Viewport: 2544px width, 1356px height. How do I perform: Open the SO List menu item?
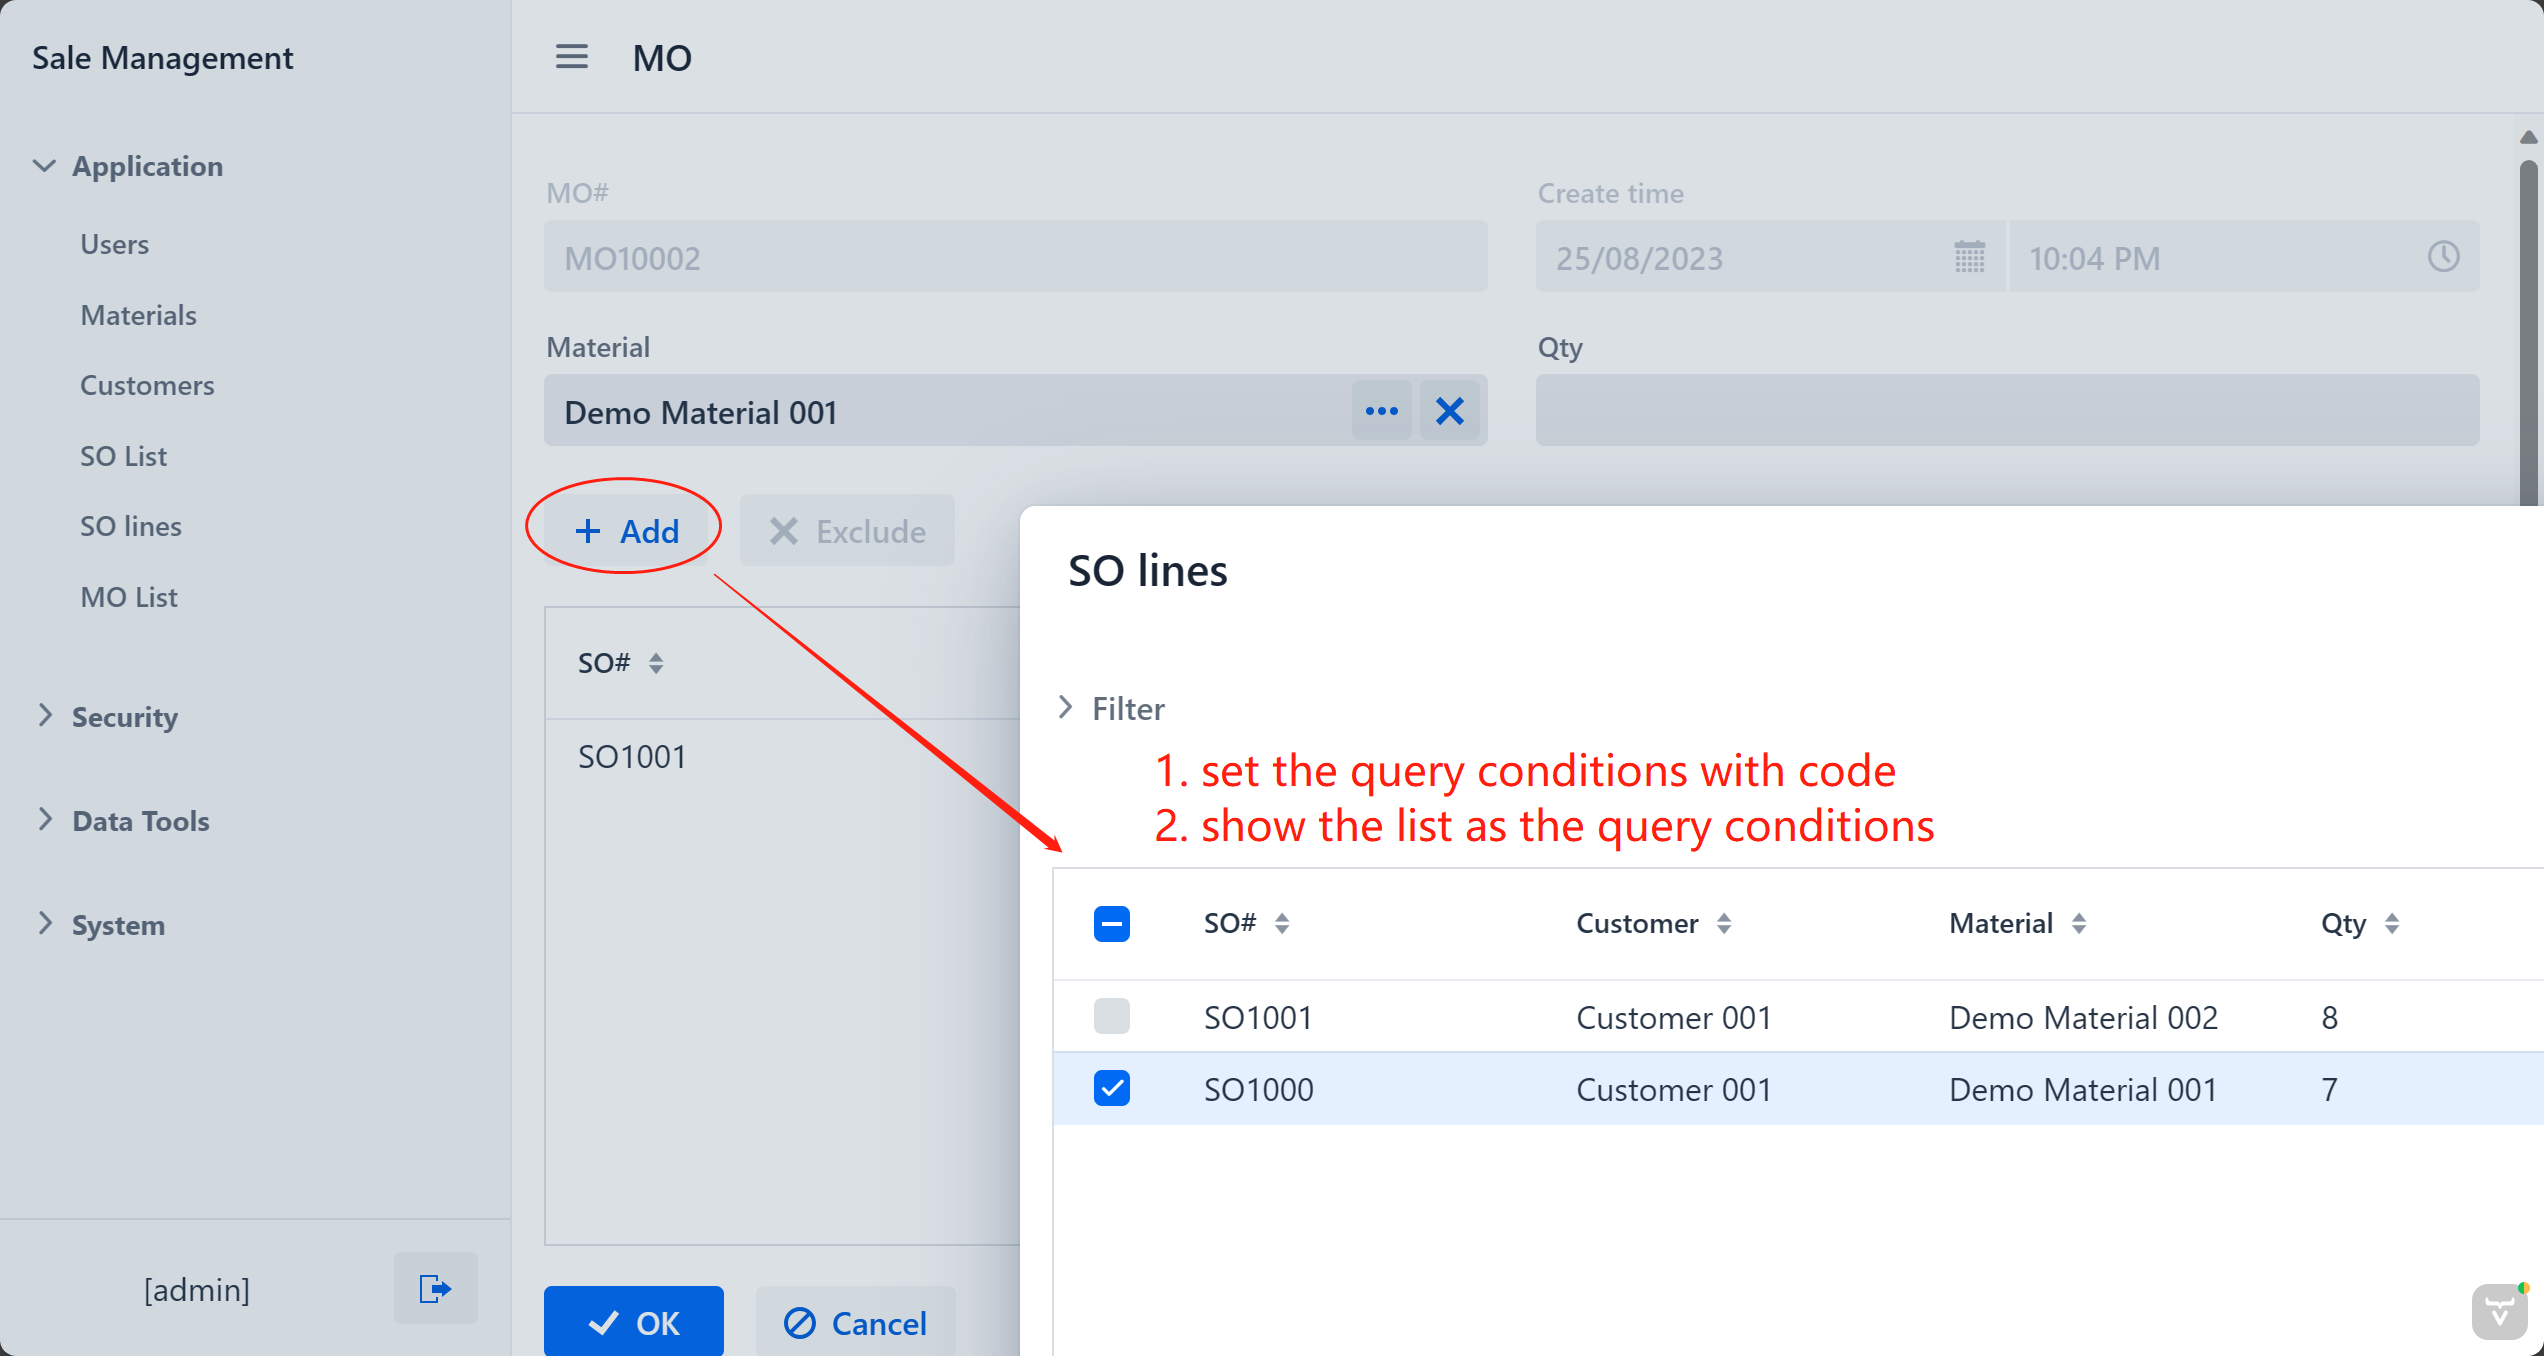coord(123,456)
